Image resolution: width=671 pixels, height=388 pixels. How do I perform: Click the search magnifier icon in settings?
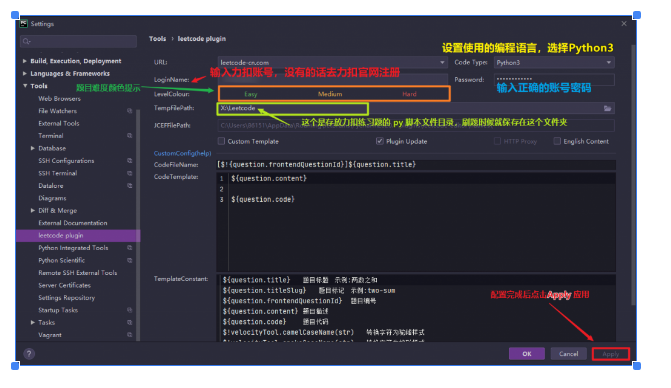tap(27, 41)
